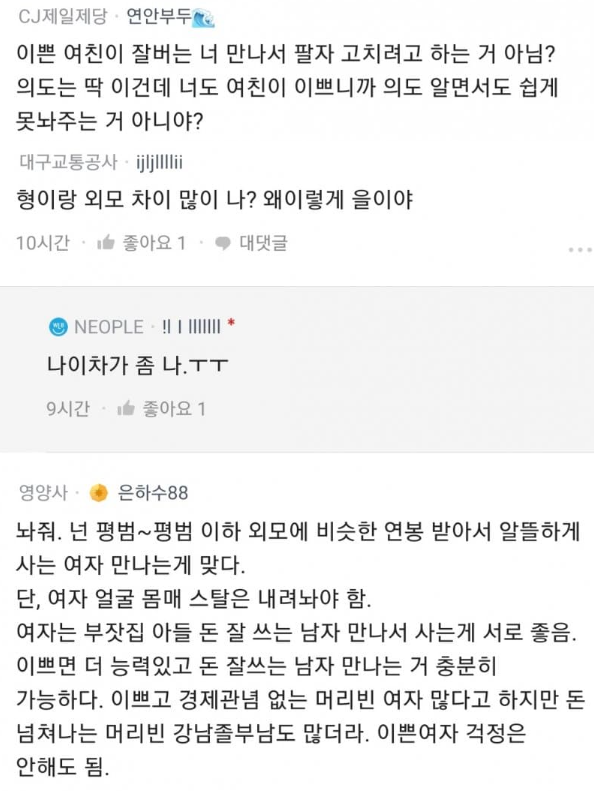
Task: Click the orange badge icon beside 은하수88
Action: [99, 492]
